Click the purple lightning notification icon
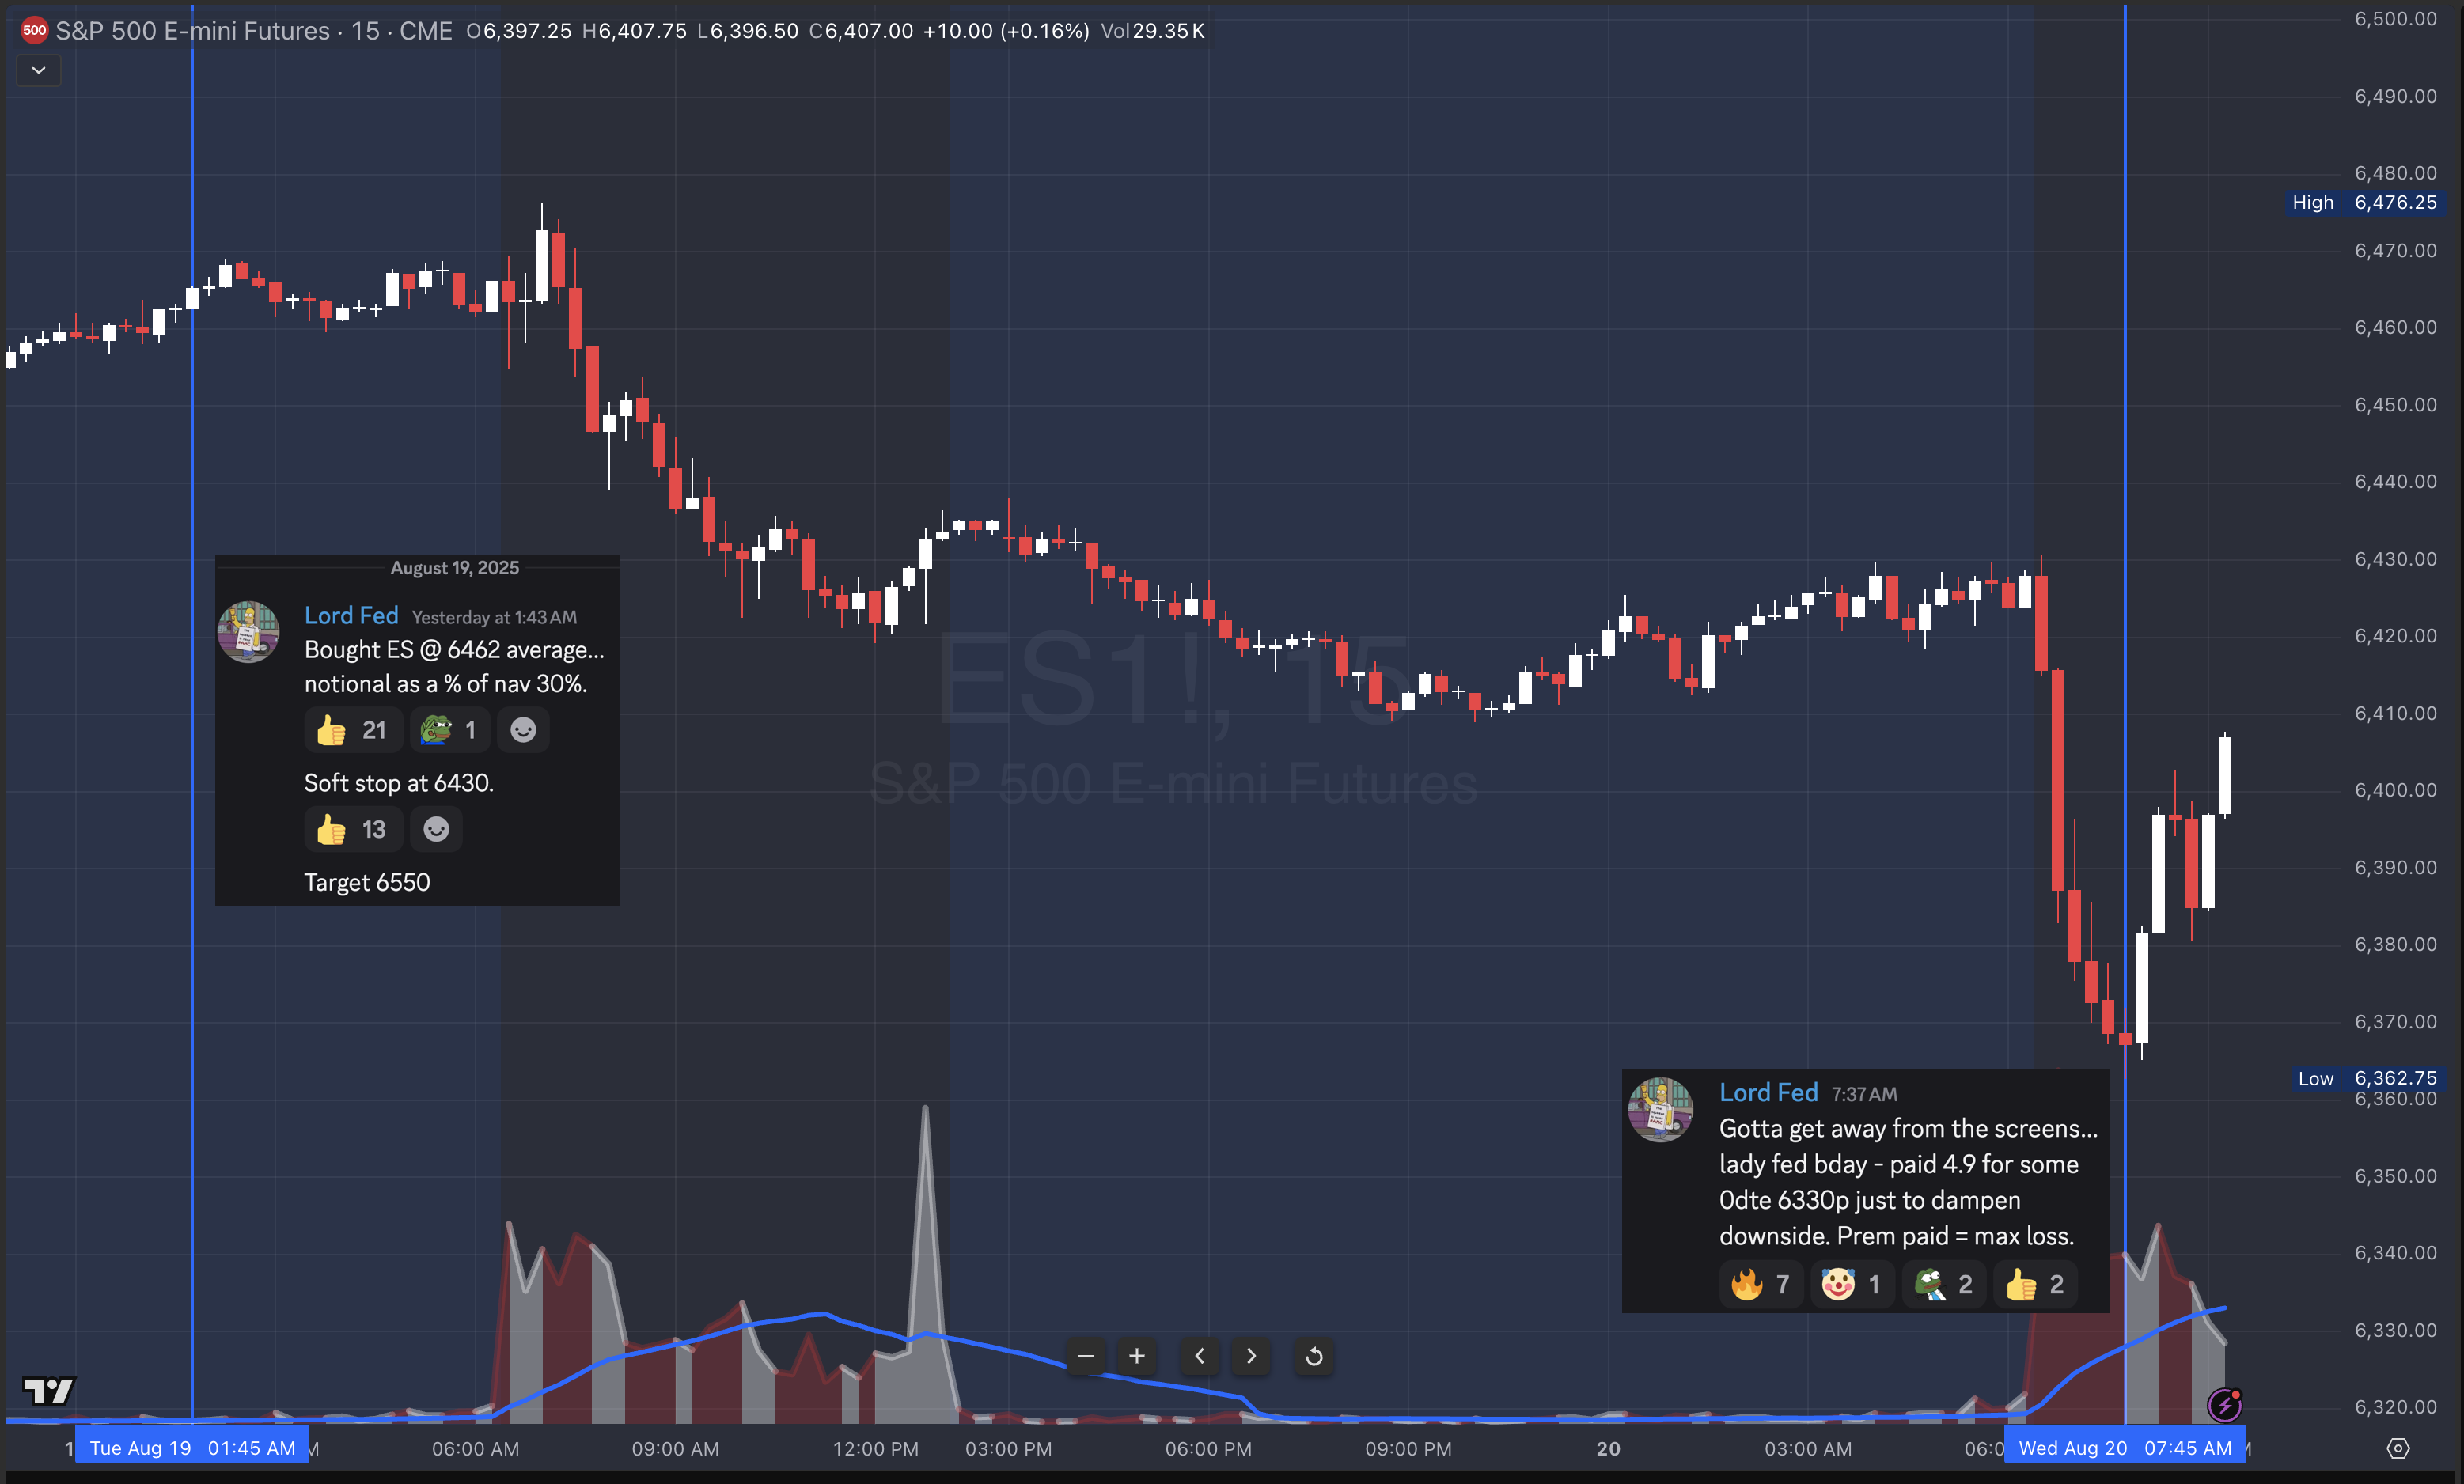This screenshot has height=1484, width=2464. click(x=2224, y=1406)
